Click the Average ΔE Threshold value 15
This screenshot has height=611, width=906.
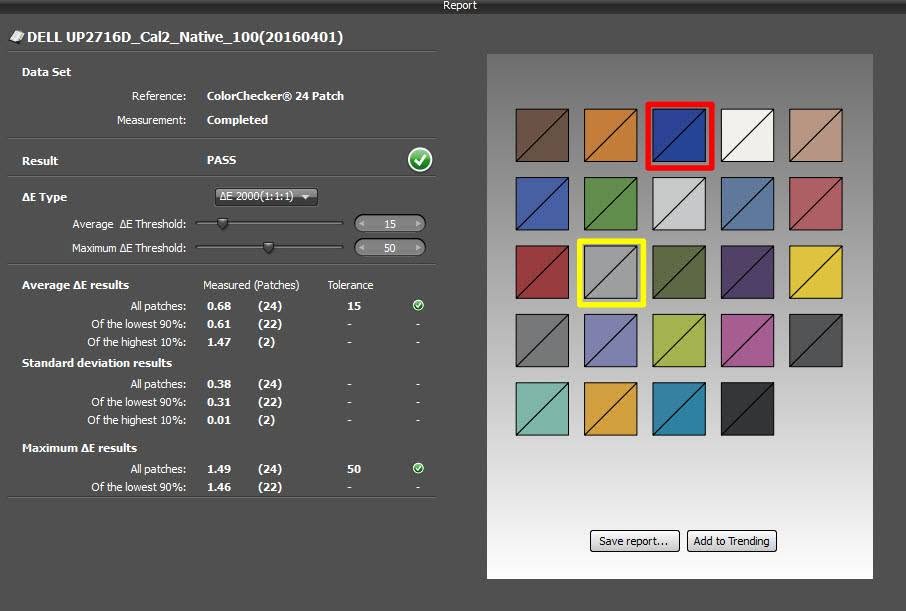(390, 224)
